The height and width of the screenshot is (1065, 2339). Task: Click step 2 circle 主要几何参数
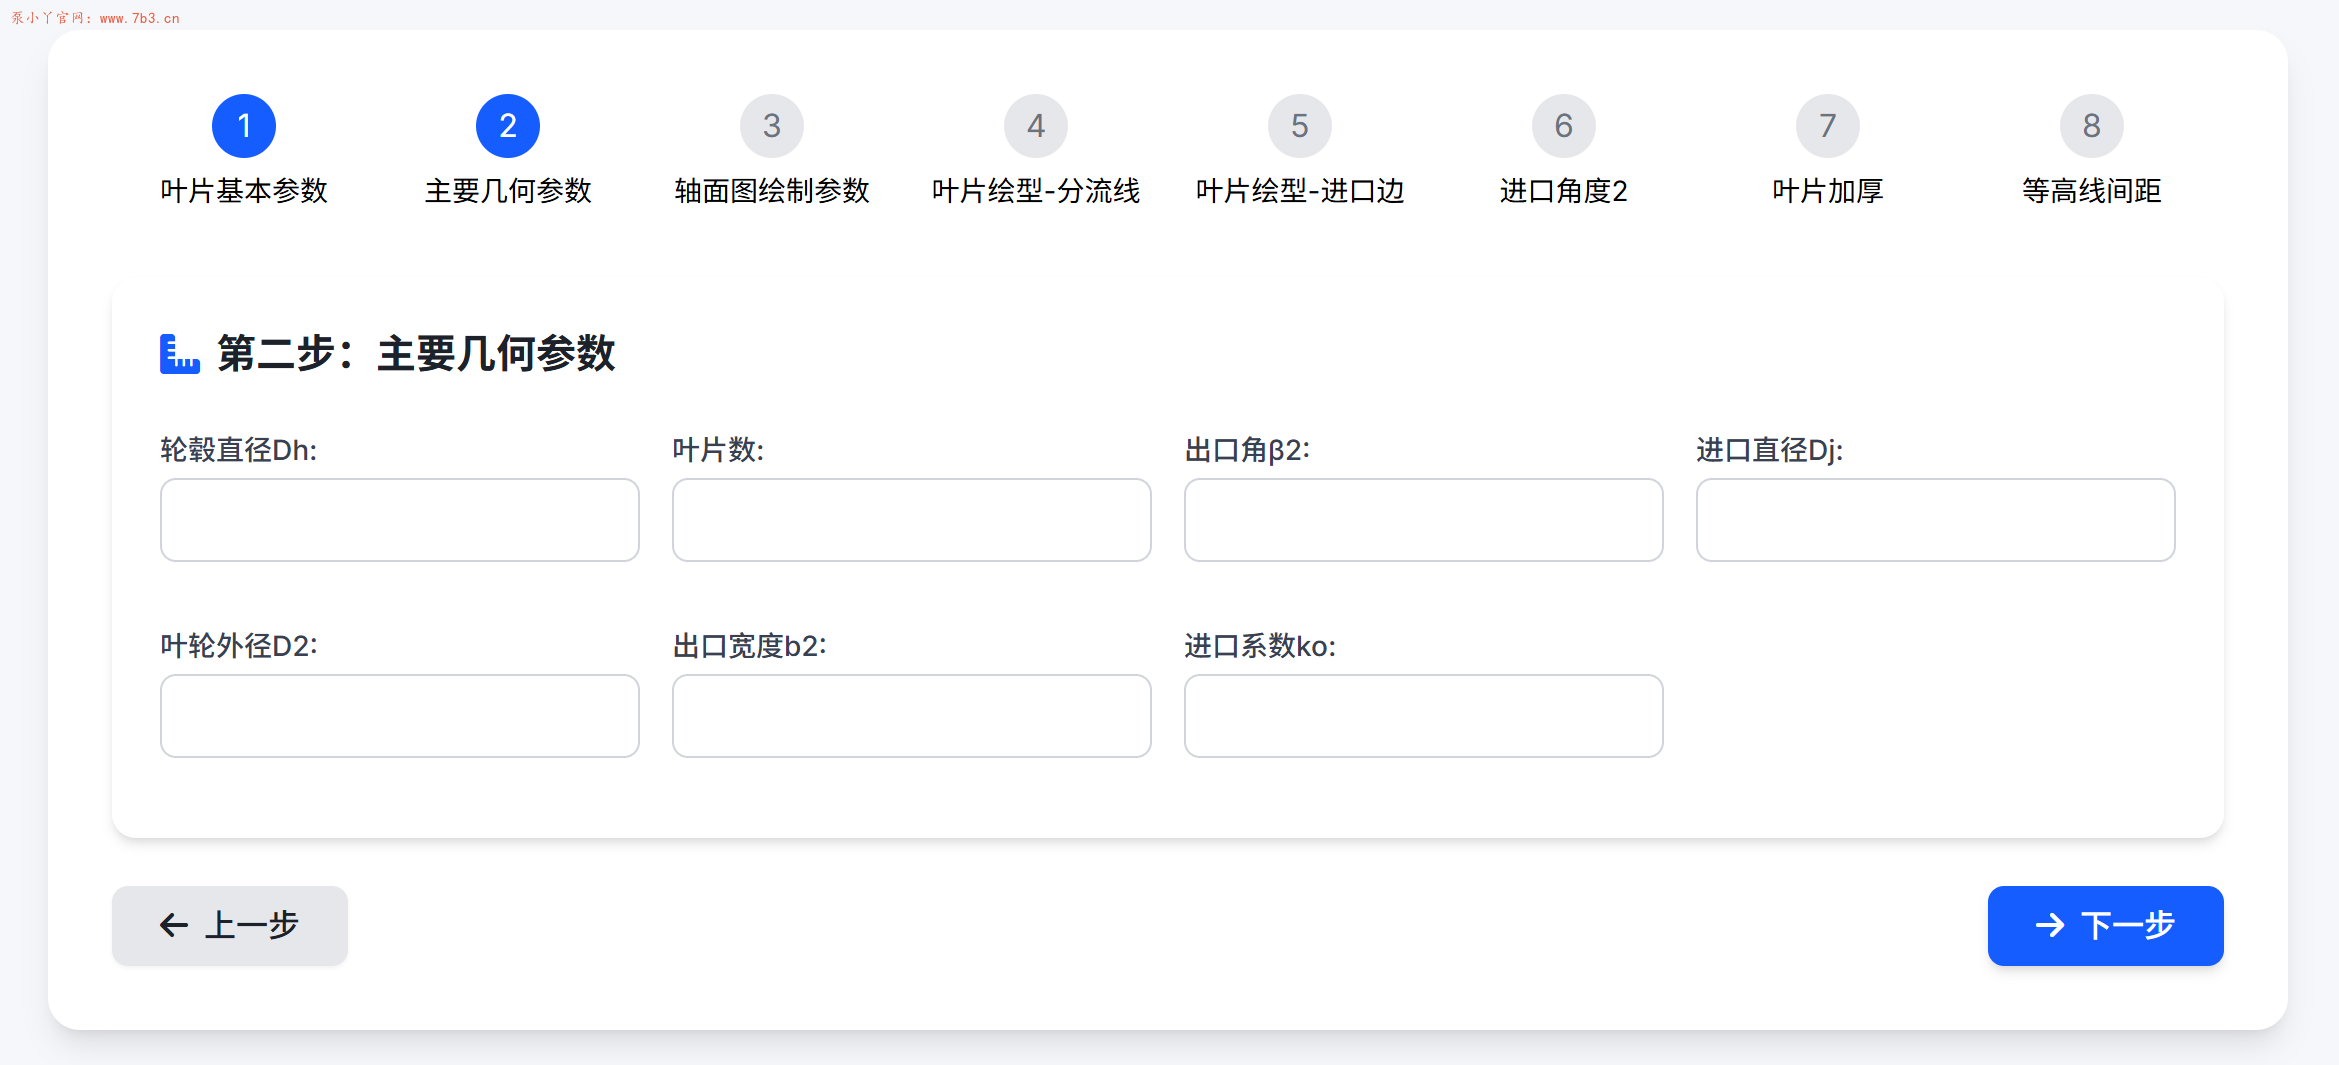pyautogui.click(x=508, y=126)
